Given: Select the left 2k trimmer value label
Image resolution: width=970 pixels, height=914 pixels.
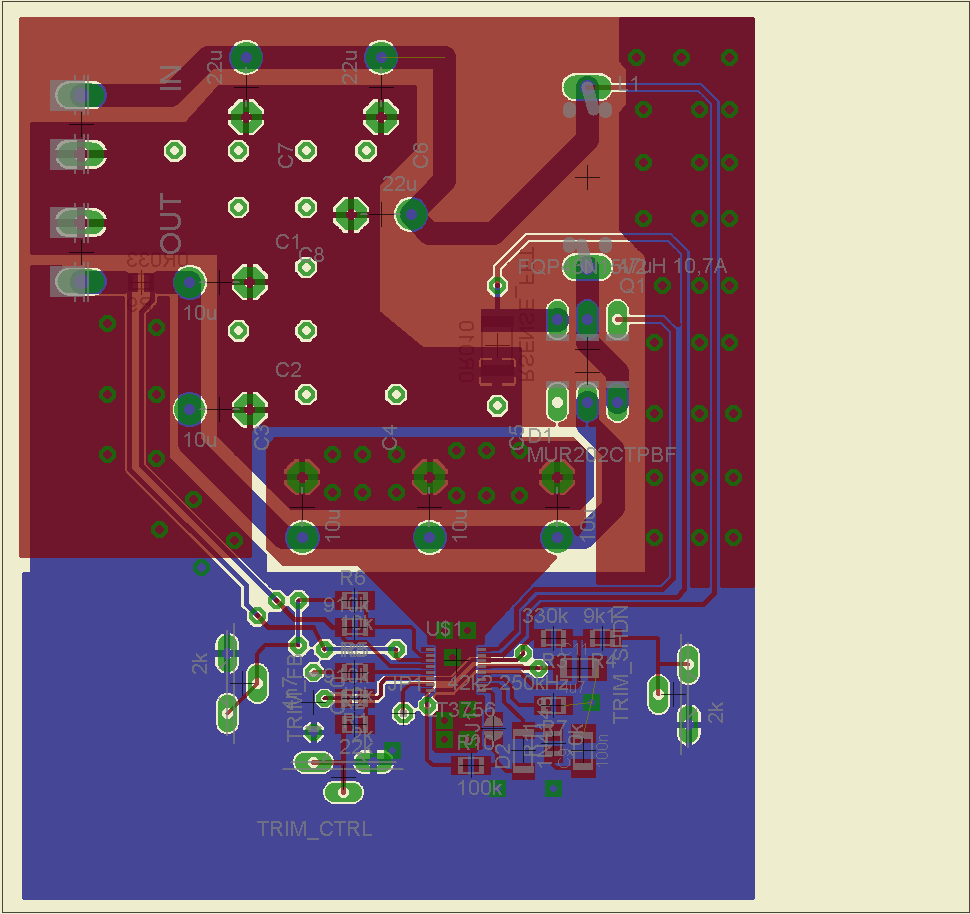Looking at the screenshot, I should click(x=200, y=663).
